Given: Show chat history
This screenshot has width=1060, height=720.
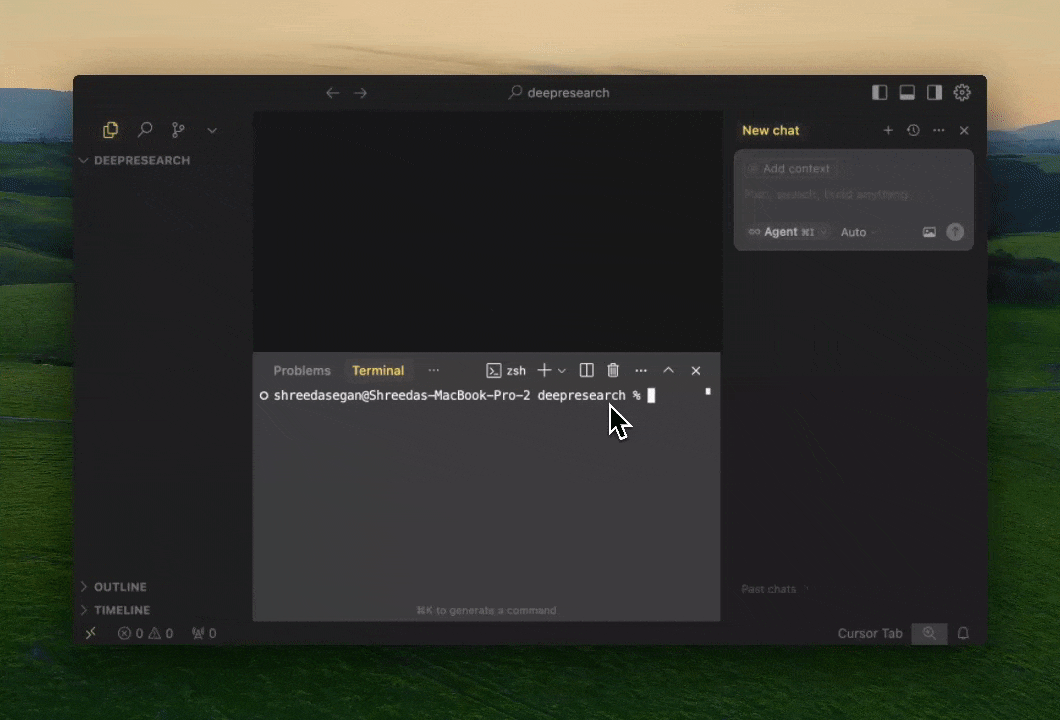Looking at the screenshot, I should click(913, 130).
